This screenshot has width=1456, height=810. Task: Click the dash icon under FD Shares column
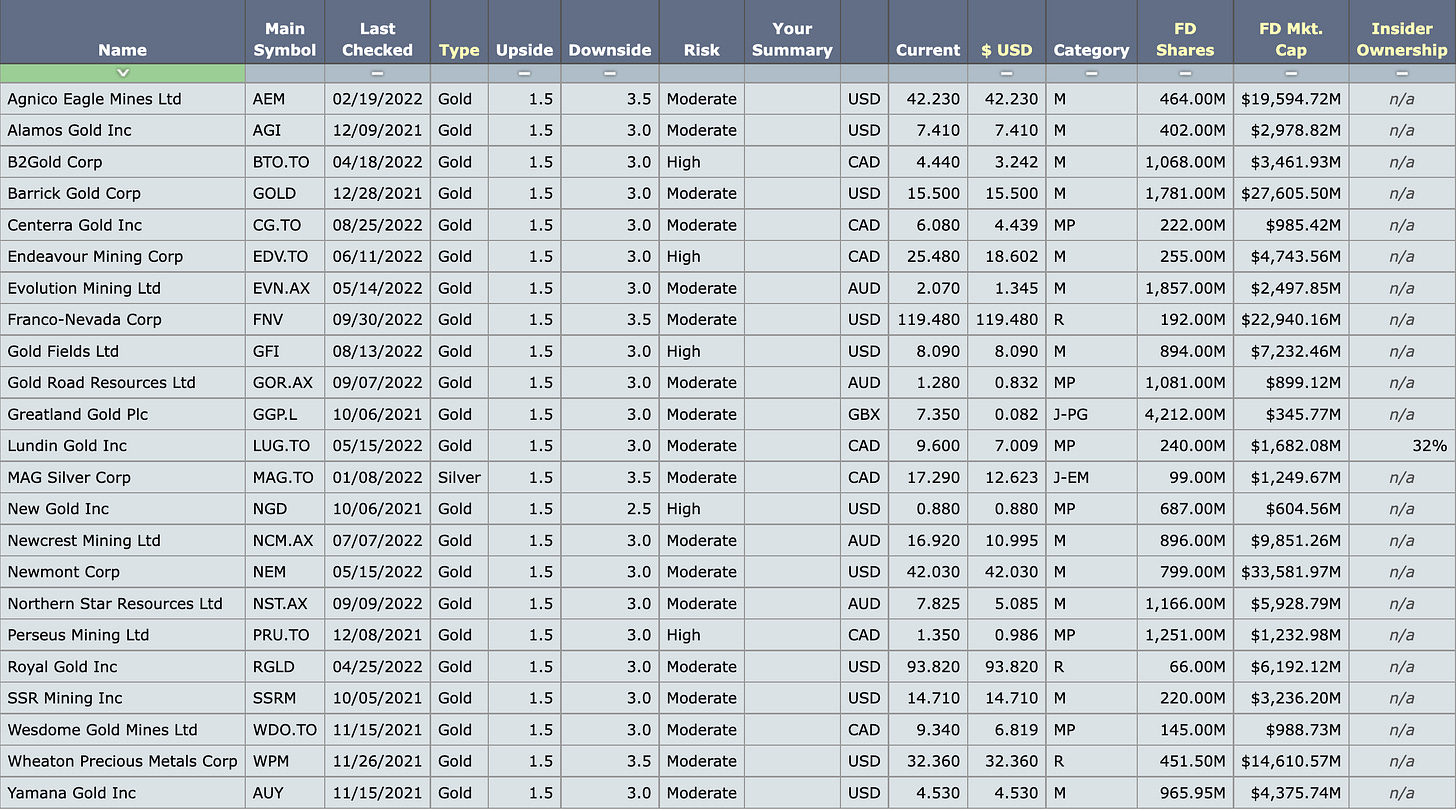coord(1184,72)
